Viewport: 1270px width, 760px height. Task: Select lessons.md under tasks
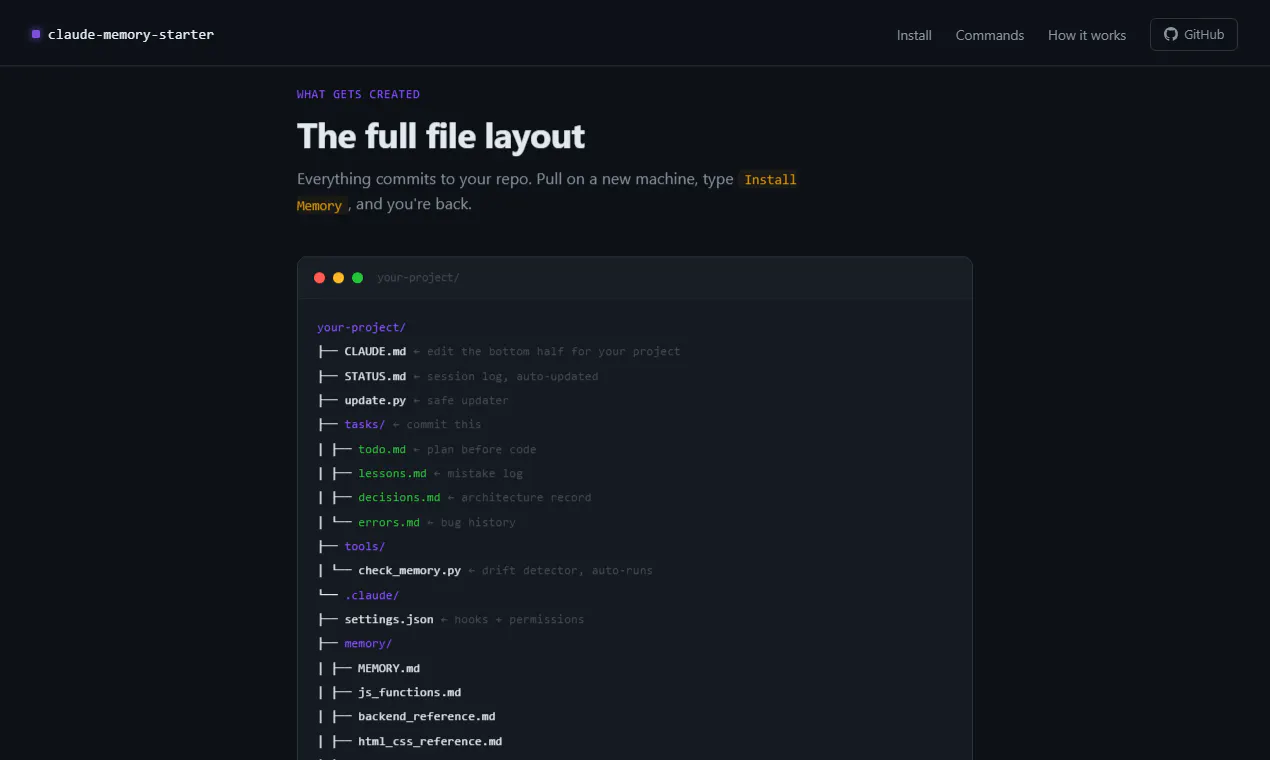(x=392, y=473)
